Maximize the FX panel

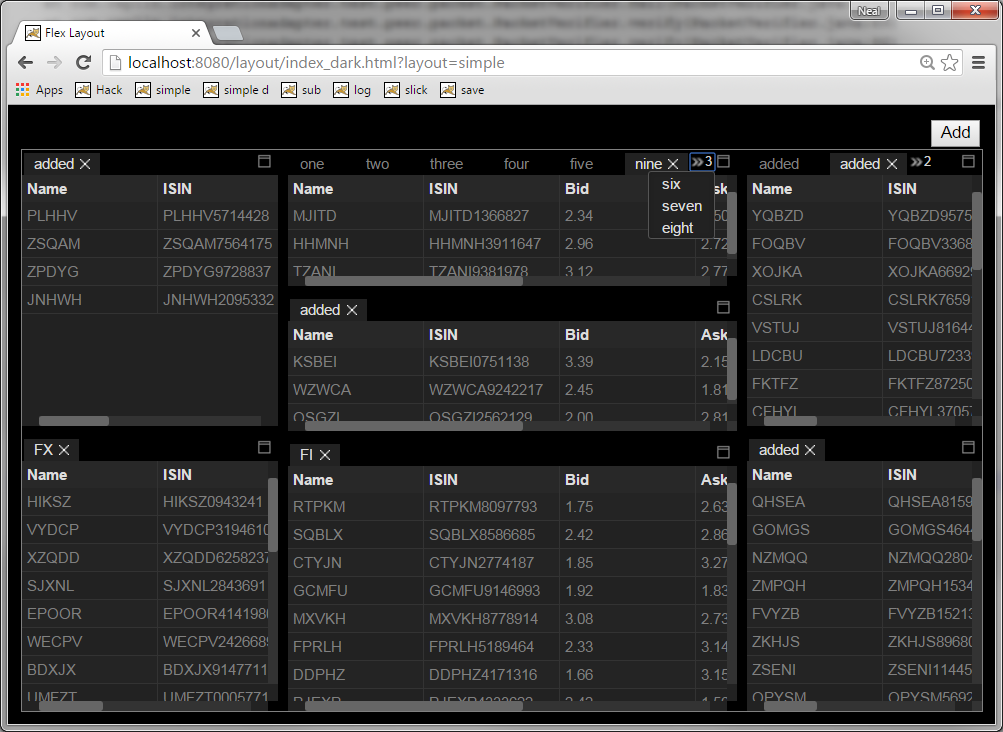pos(264,447)
